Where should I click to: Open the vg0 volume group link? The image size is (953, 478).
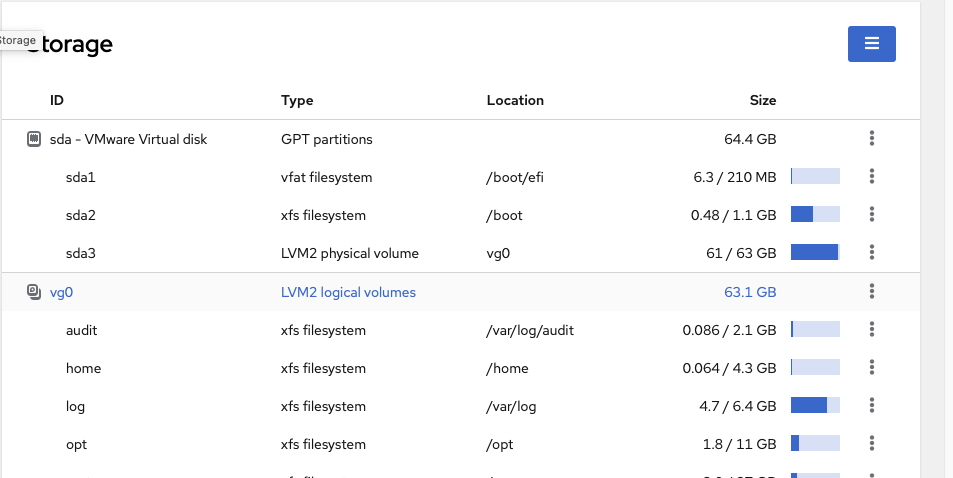click(62, 293)
